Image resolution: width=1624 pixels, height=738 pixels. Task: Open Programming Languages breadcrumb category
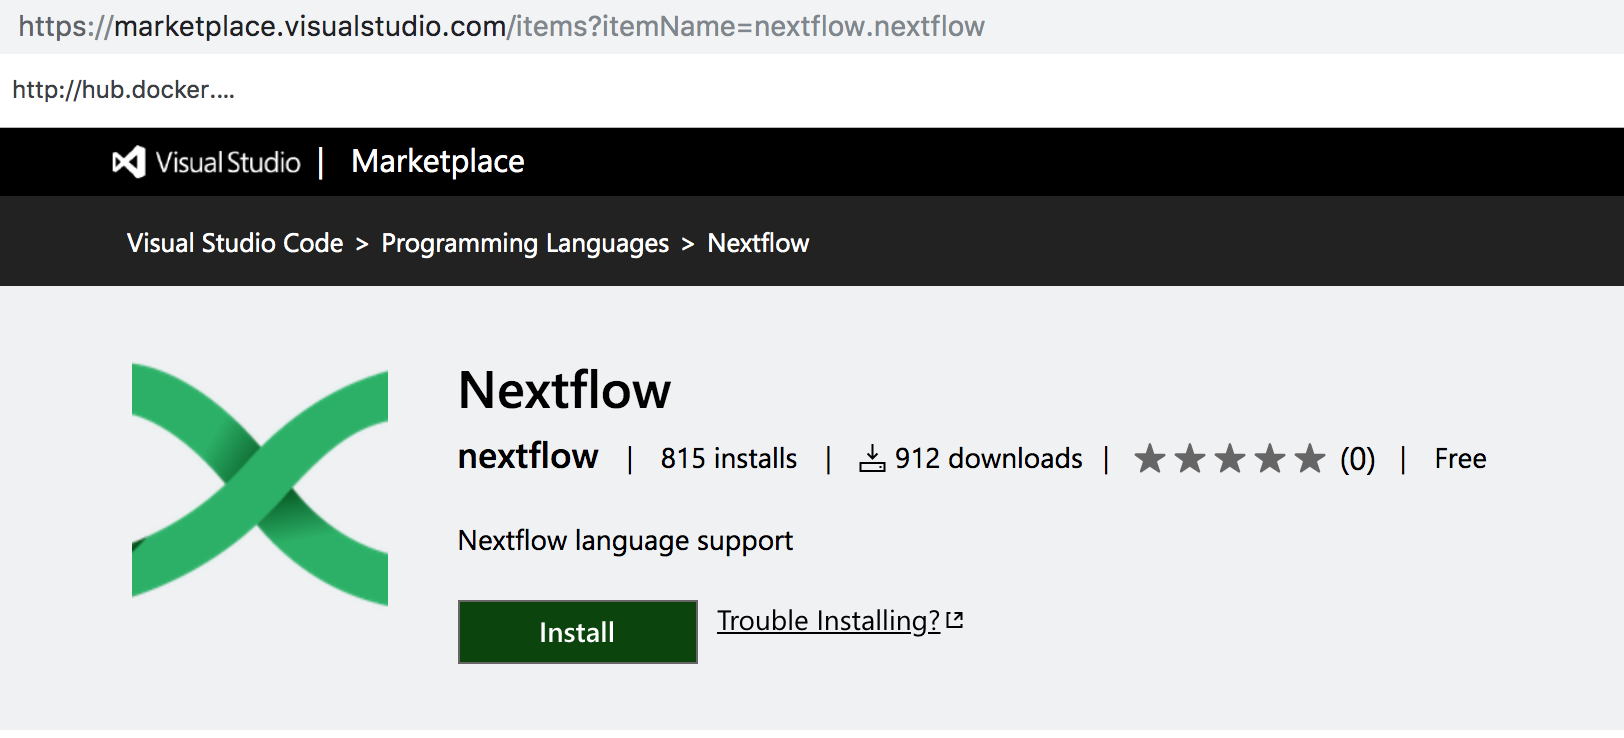pyautogui.click(x=525, y=243)
